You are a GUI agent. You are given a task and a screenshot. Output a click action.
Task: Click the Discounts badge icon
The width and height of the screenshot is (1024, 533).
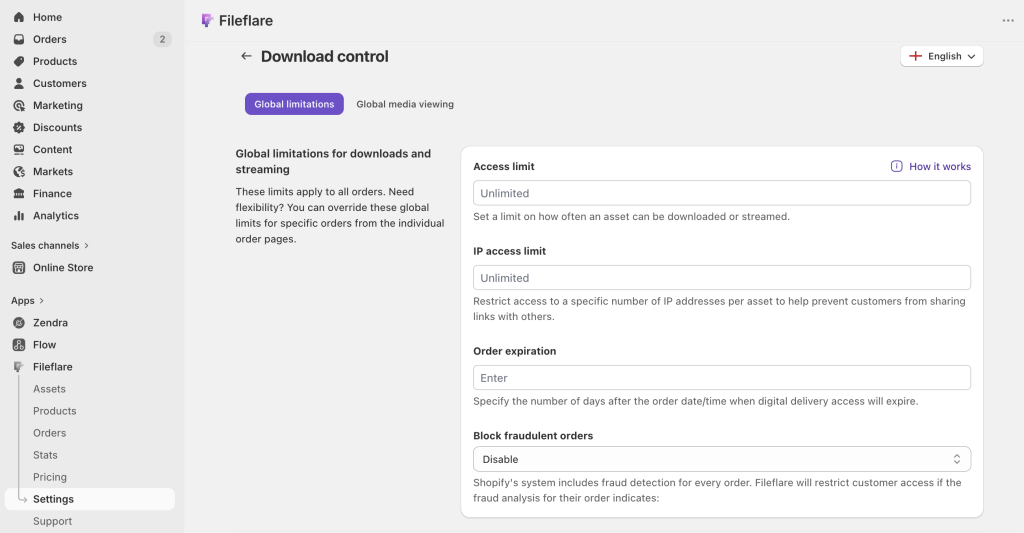click(x=19, y=127)
